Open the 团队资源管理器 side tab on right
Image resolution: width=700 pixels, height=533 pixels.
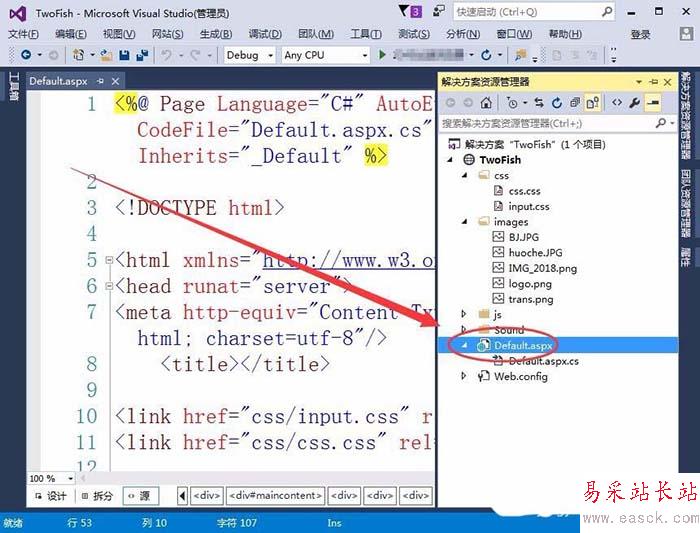coord(686,204)
